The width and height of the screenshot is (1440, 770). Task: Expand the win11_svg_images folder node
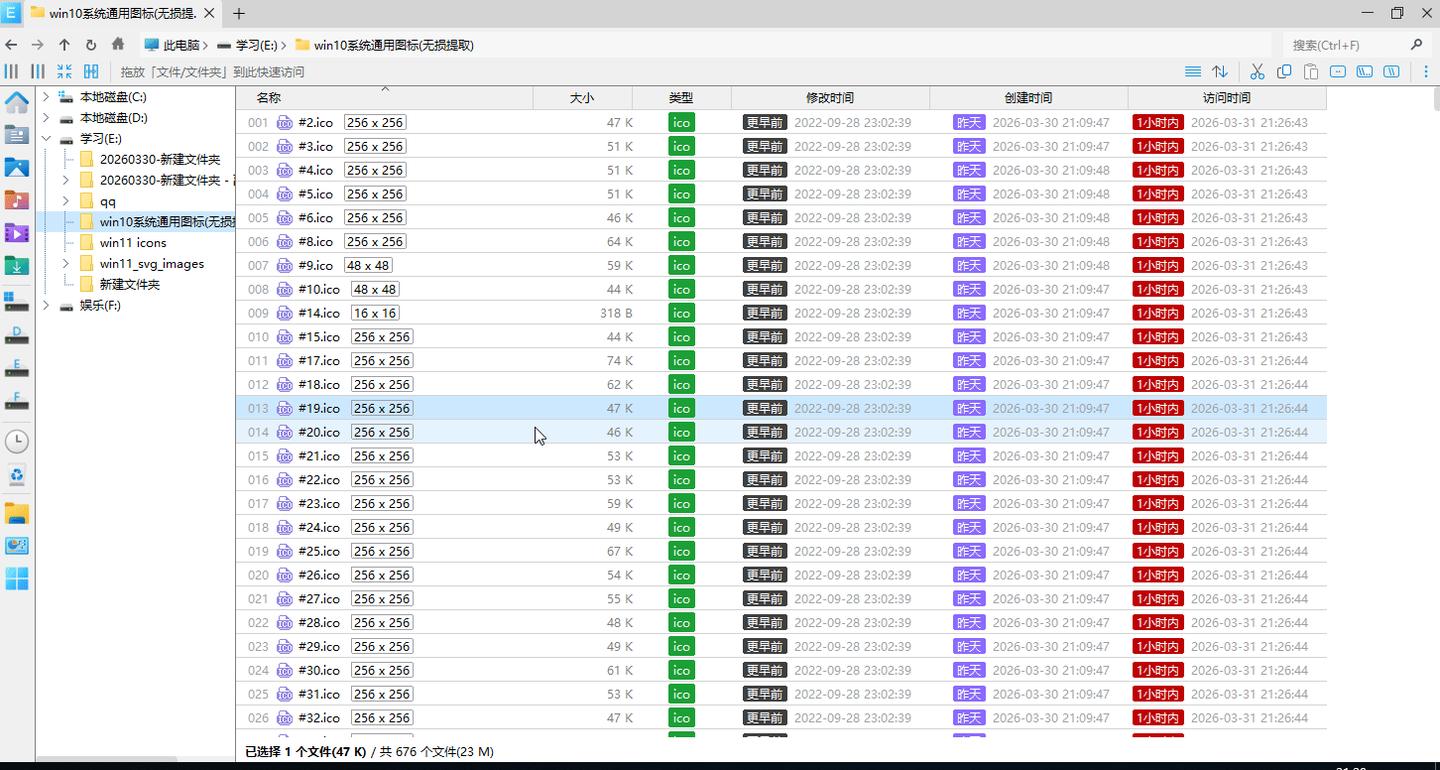[66, 264]
